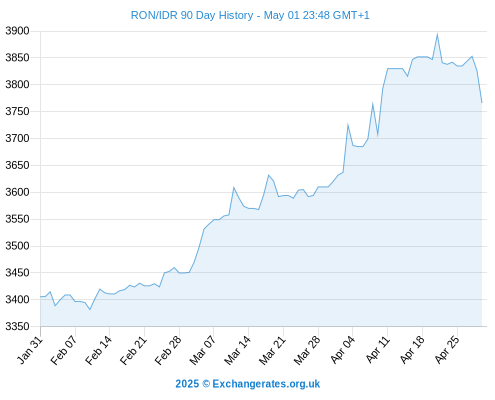Select the Mar 28 x-axis date label
The width and height of the screenshot is (495, 400).
tap(307, 350)
